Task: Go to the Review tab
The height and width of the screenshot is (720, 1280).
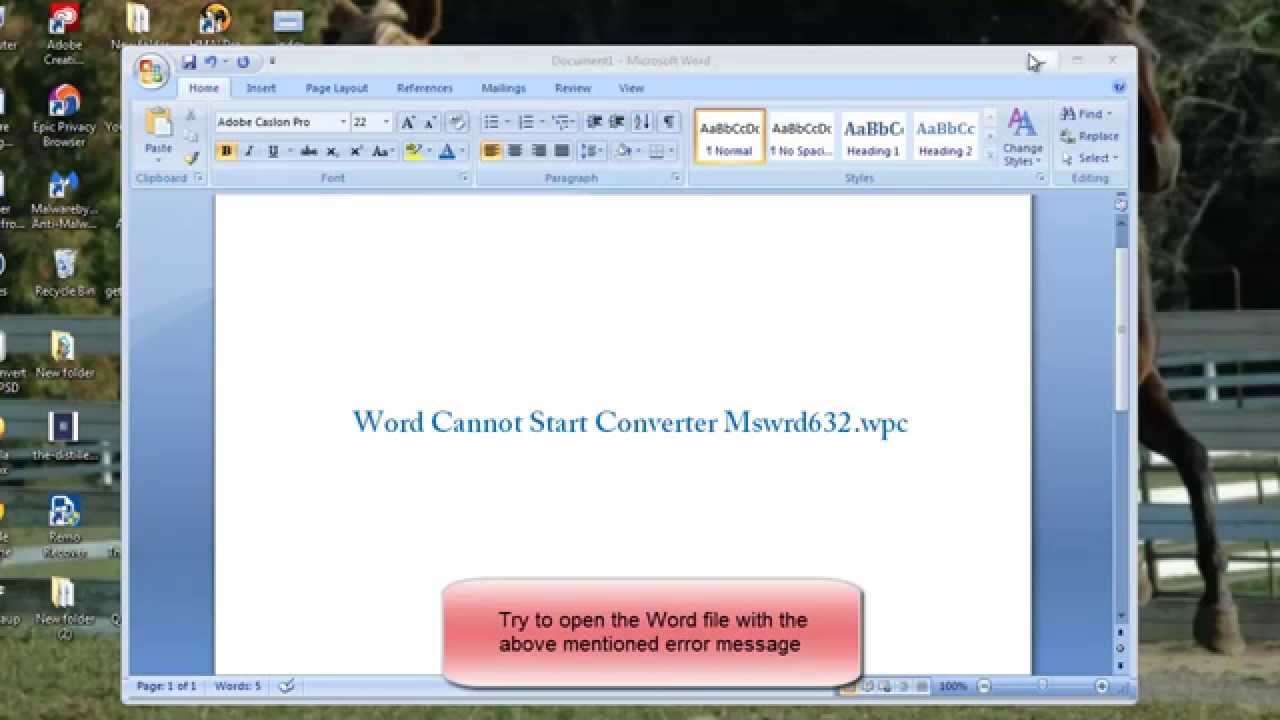Action: pyautogui.click(x=573, y=88)
